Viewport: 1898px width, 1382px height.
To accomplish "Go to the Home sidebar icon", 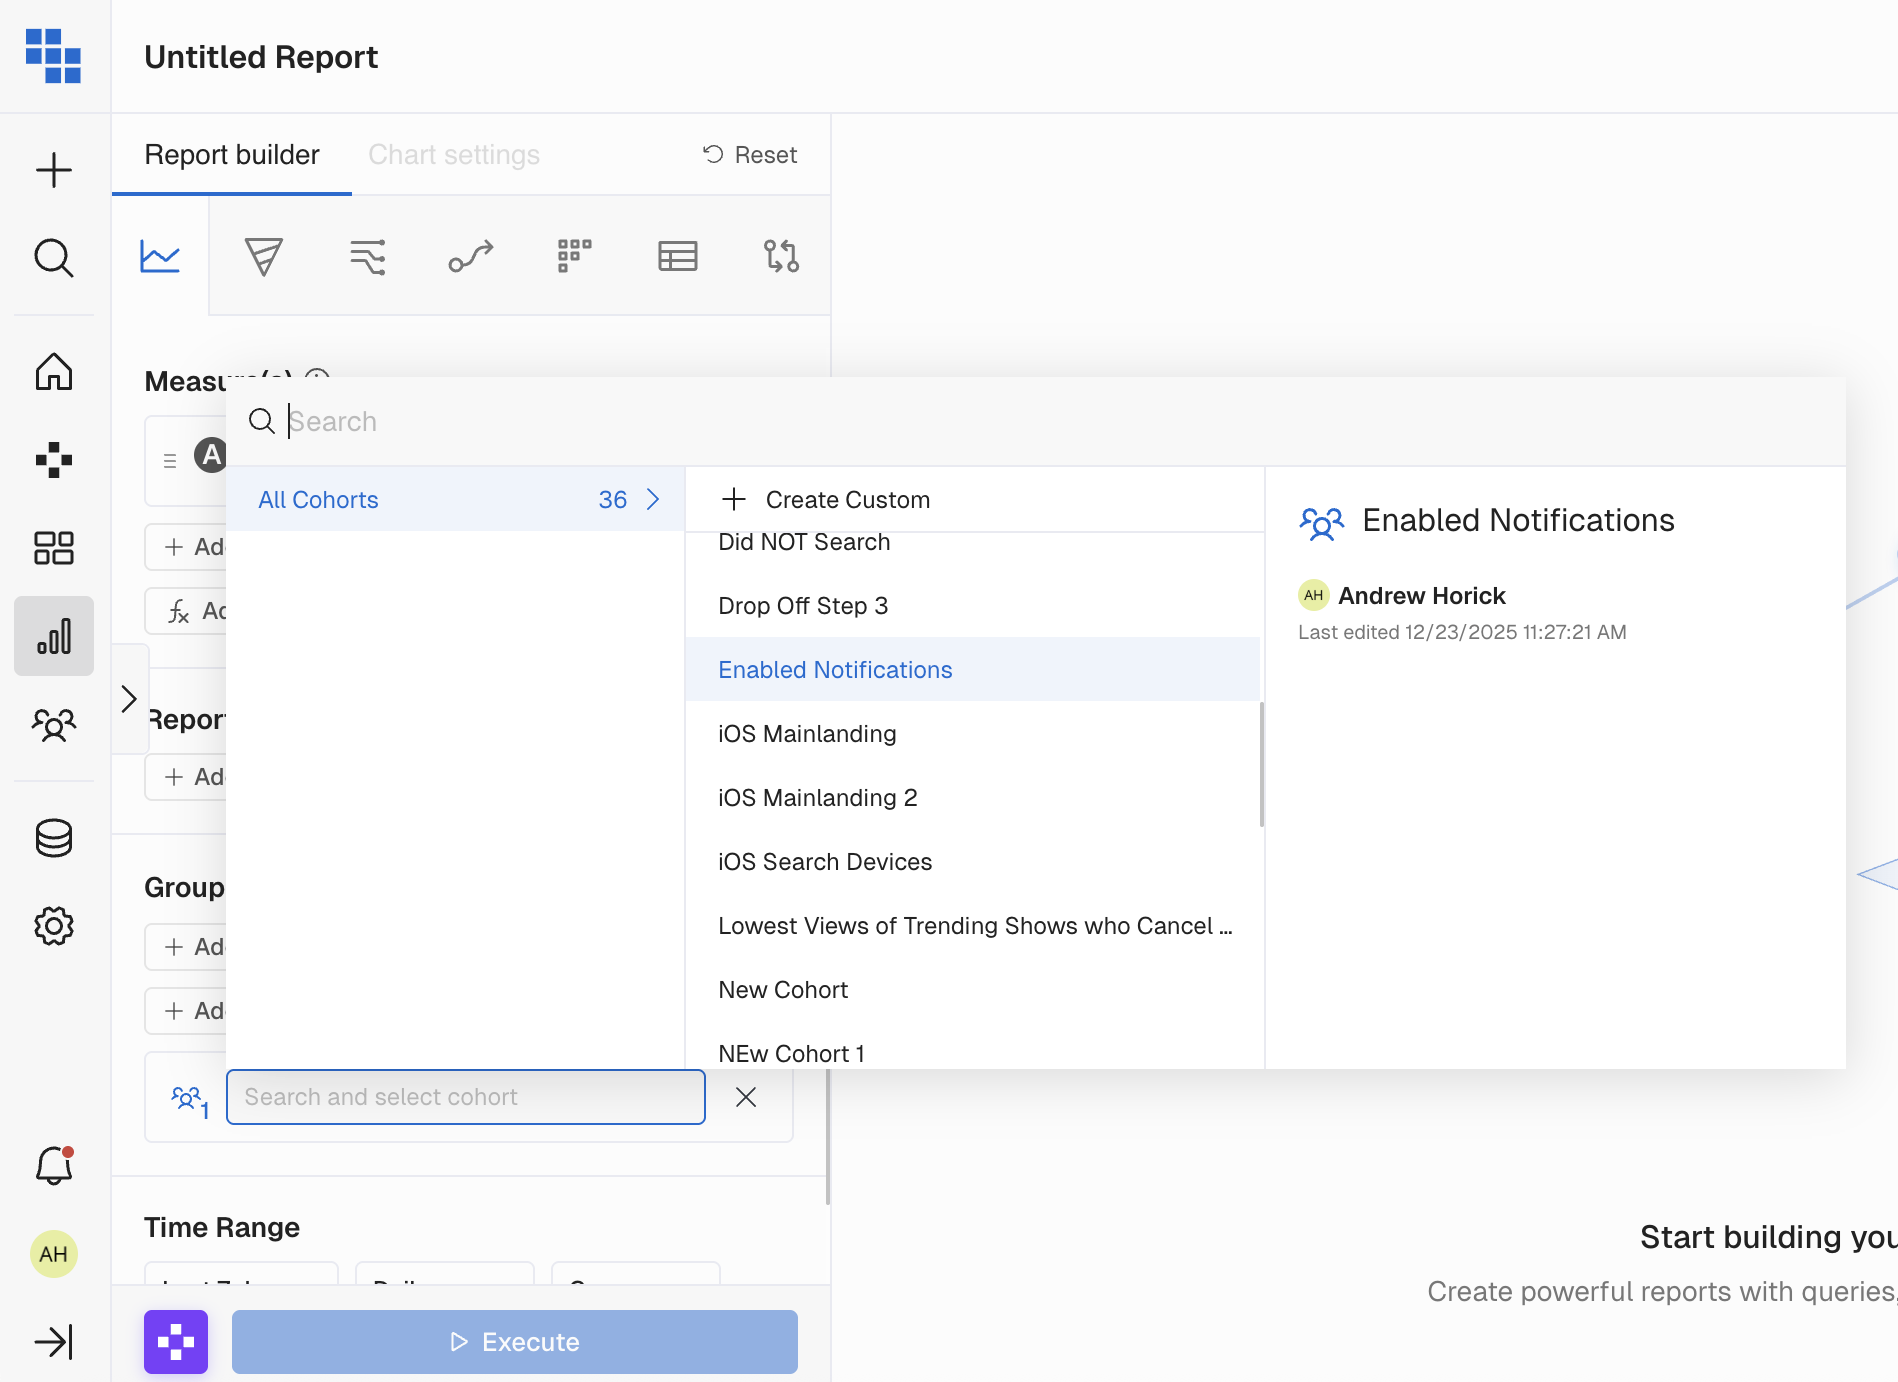I will coord(54,371).
